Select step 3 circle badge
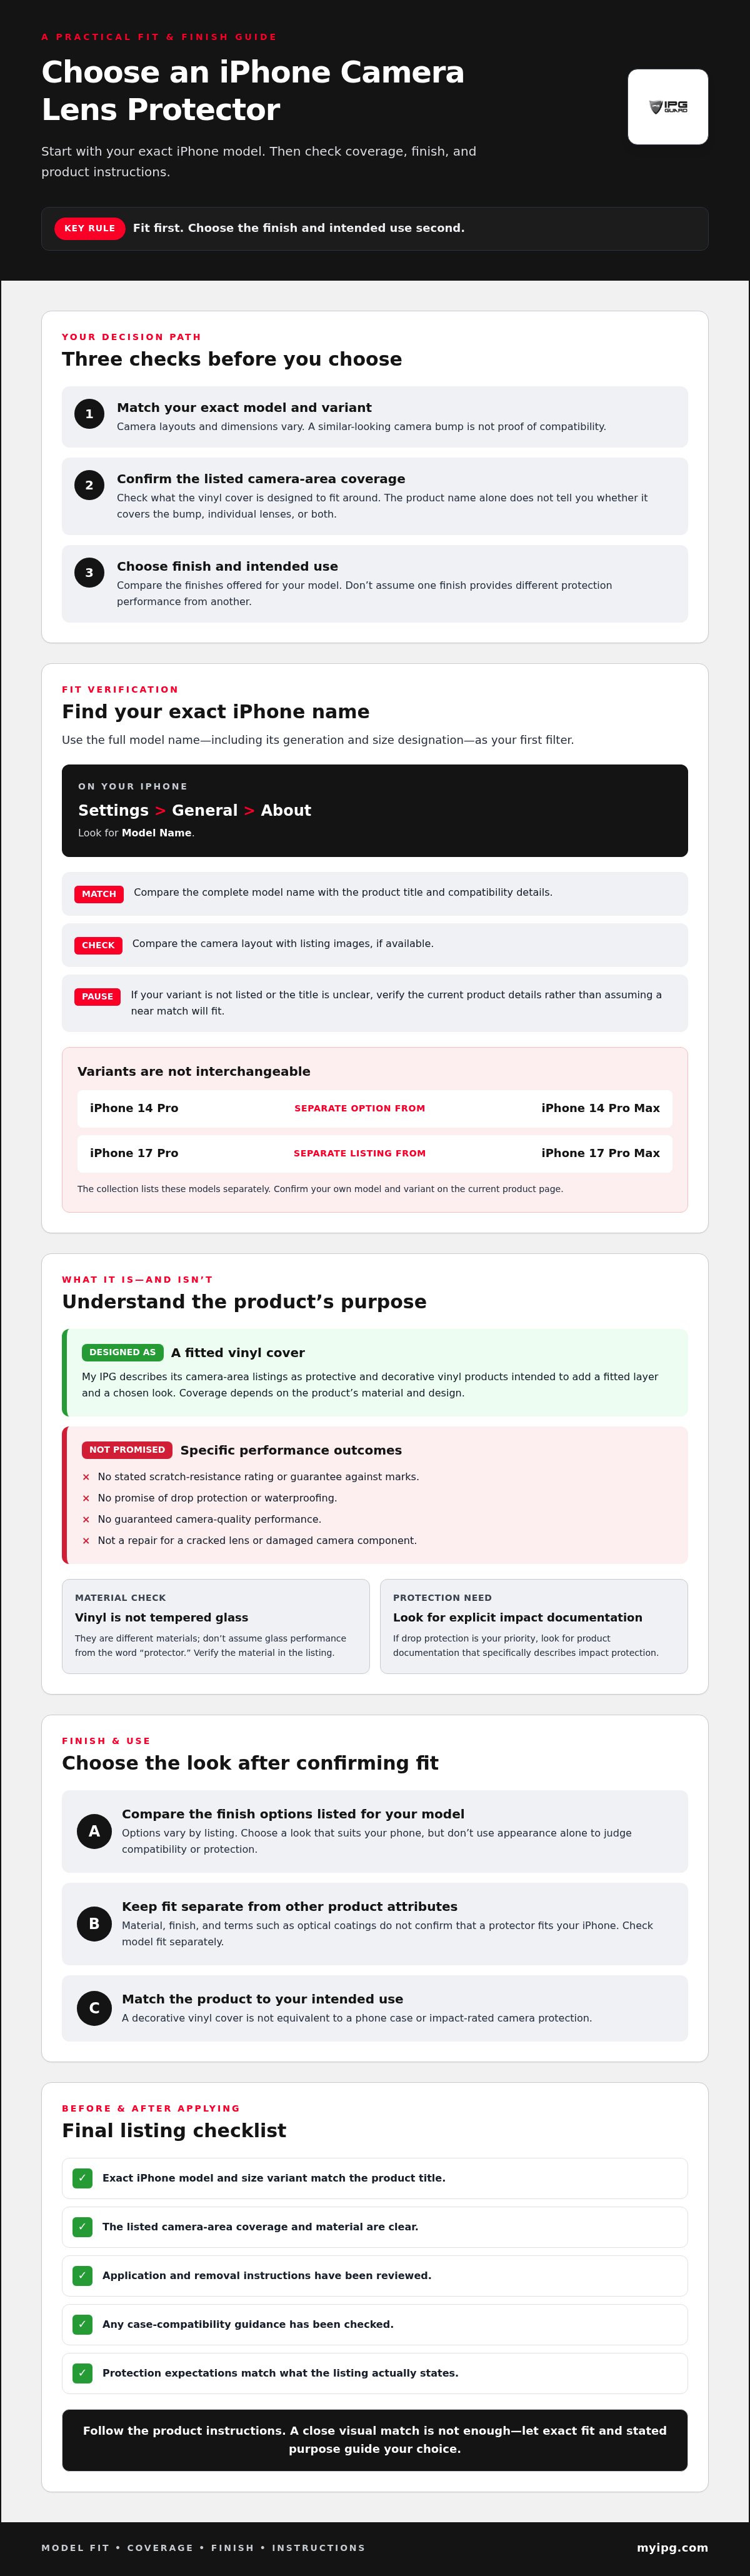Image resolution: width=750 pixels, height=2576 pixels. click(89, 573)
